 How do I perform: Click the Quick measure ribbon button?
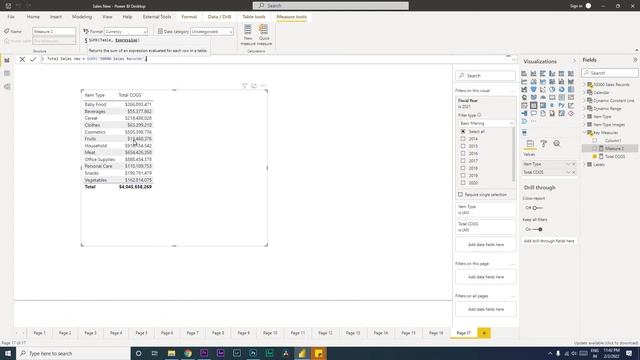click(264, 35)
